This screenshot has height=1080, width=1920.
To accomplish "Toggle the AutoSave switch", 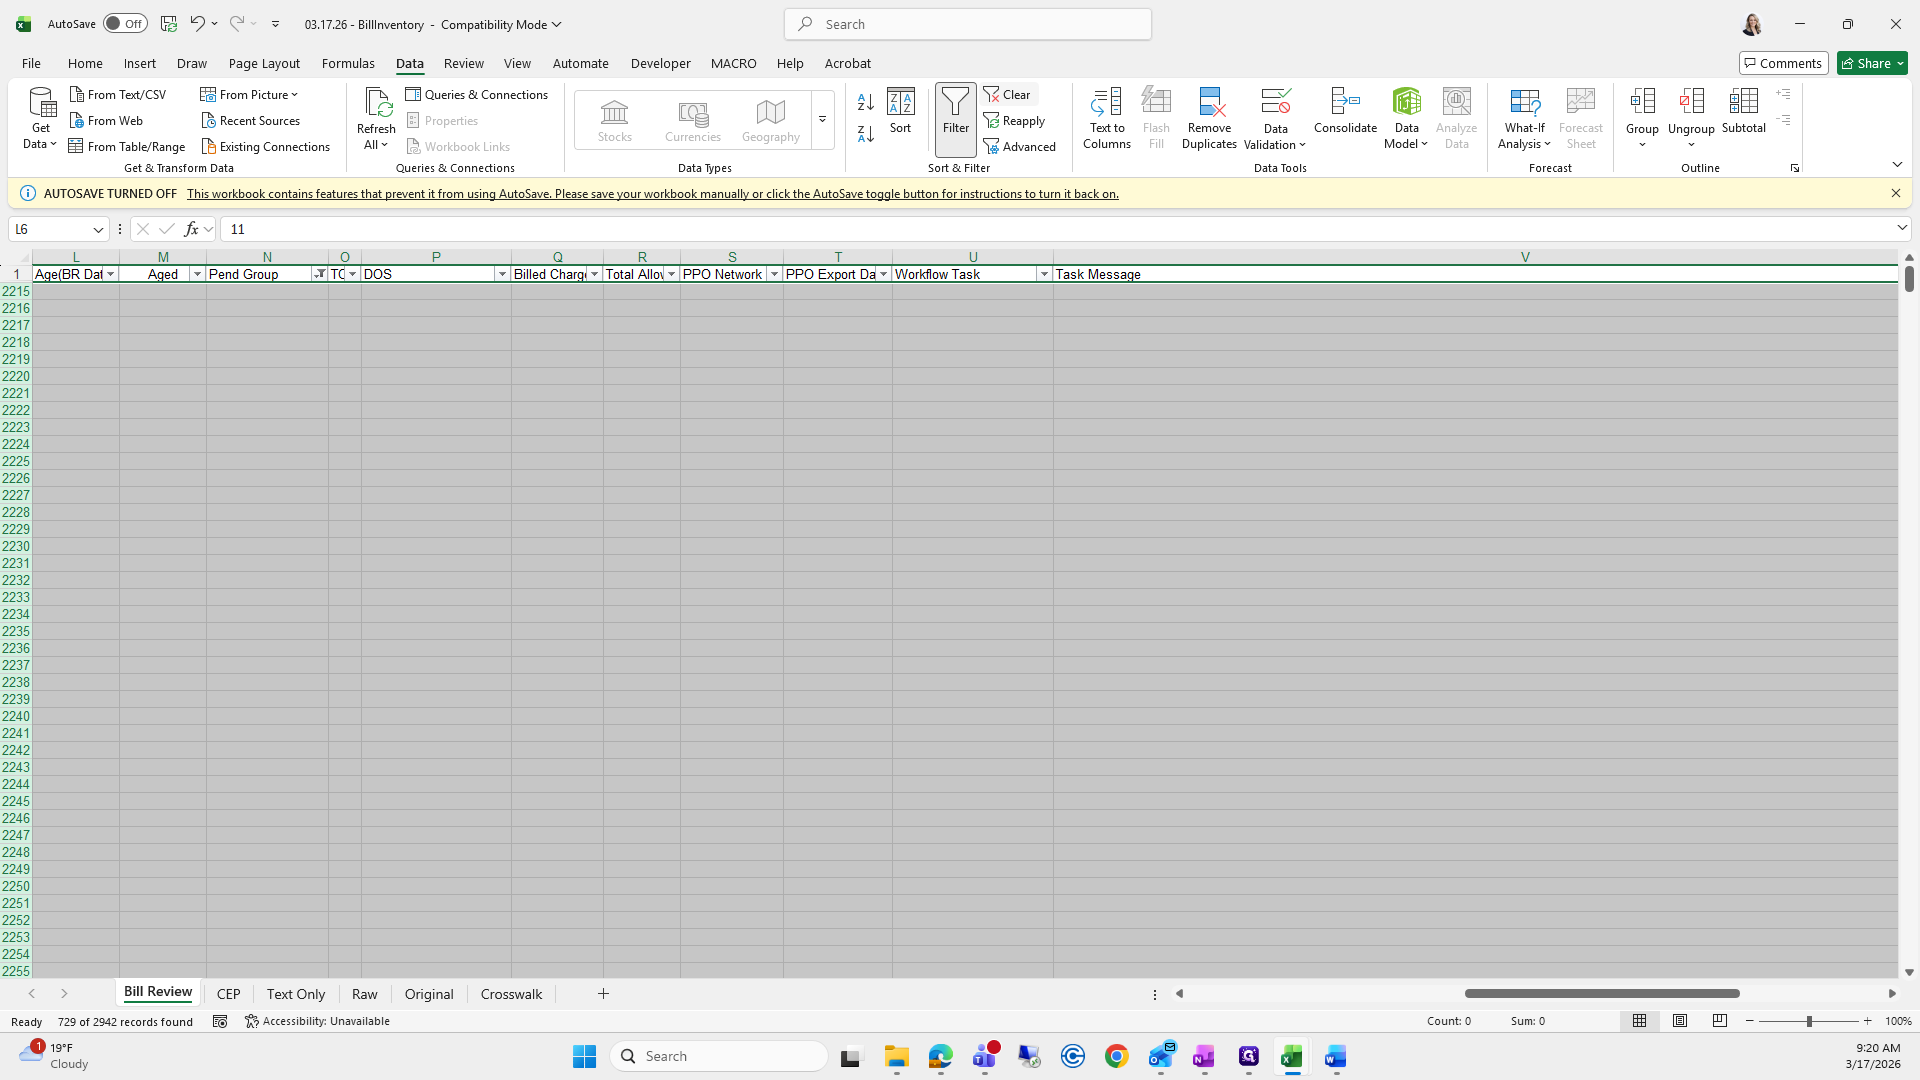I will 125,24.
